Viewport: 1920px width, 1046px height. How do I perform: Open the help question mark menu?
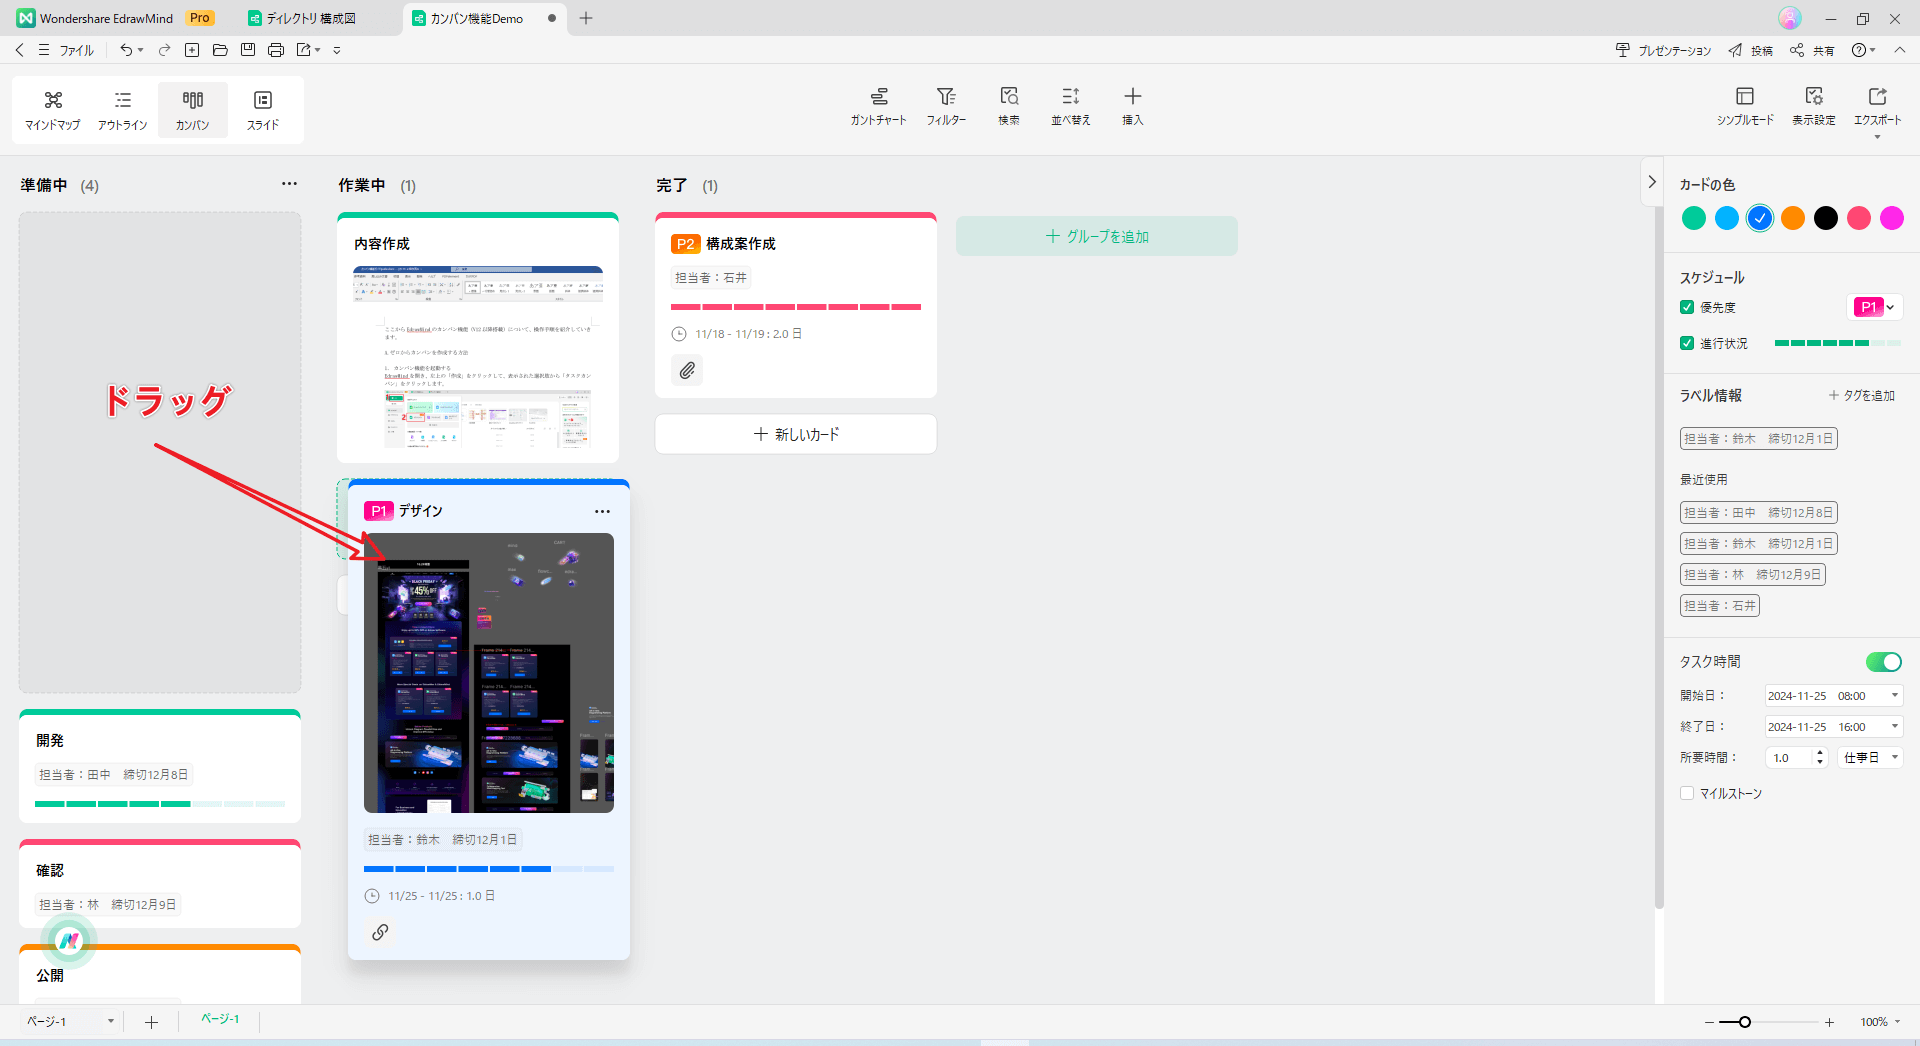(x=1862, y=50)
